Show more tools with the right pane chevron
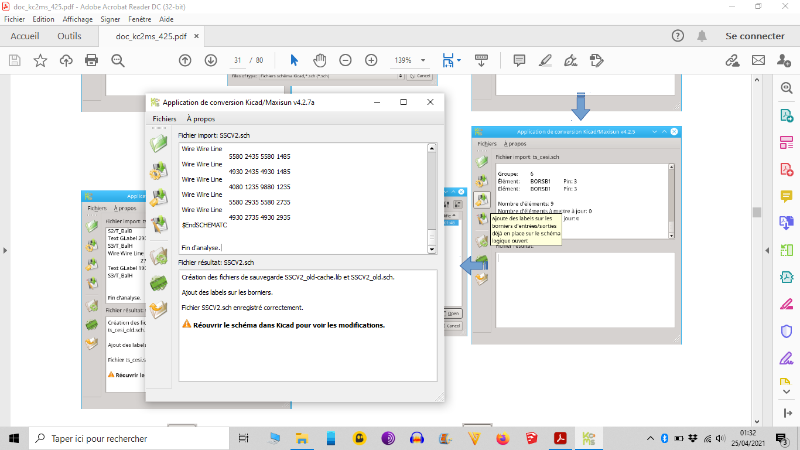 pos(786,392)
